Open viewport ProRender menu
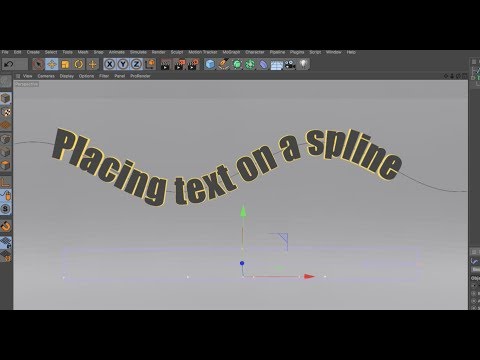Screen dimensions: 480x360 pos(140,76)
